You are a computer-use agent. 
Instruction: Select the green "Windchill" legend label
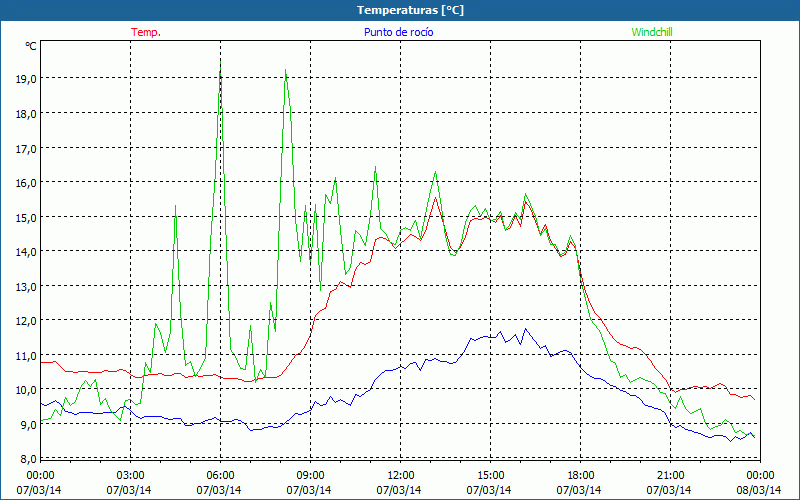652,32
